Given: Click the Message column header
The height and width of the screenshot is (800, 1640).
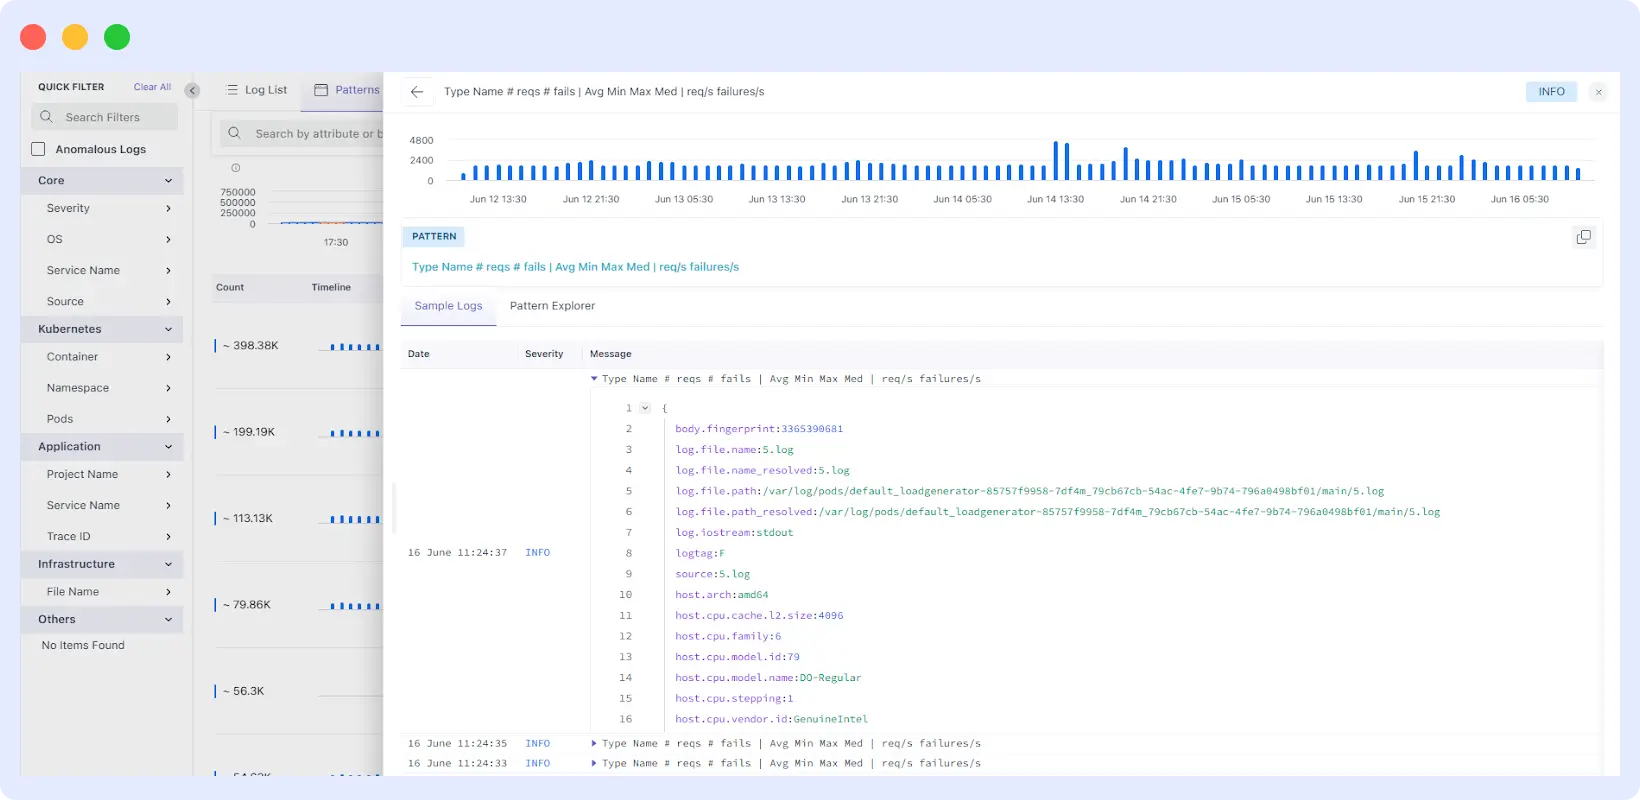Looking at the screenshot, I should (610, 354).
